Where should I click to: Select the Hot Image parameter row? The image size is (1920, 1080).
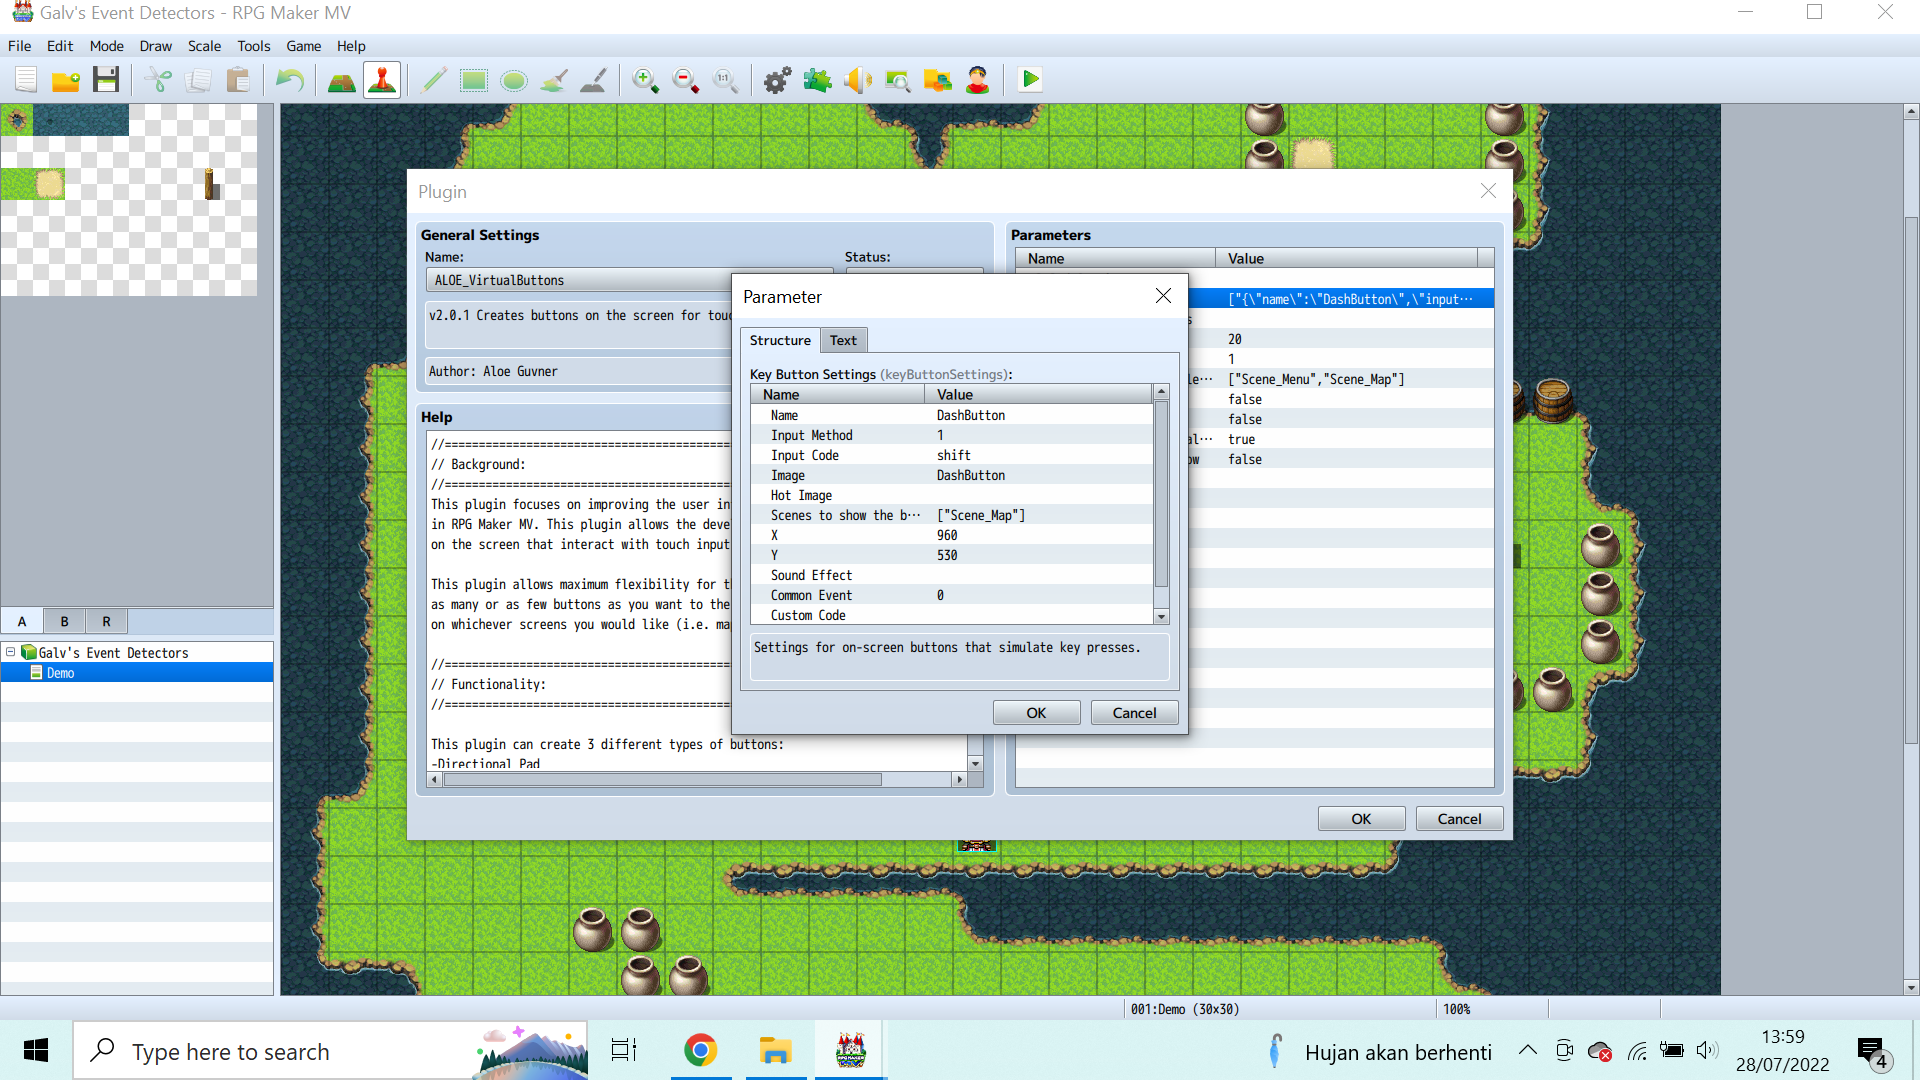click(952, 495)
